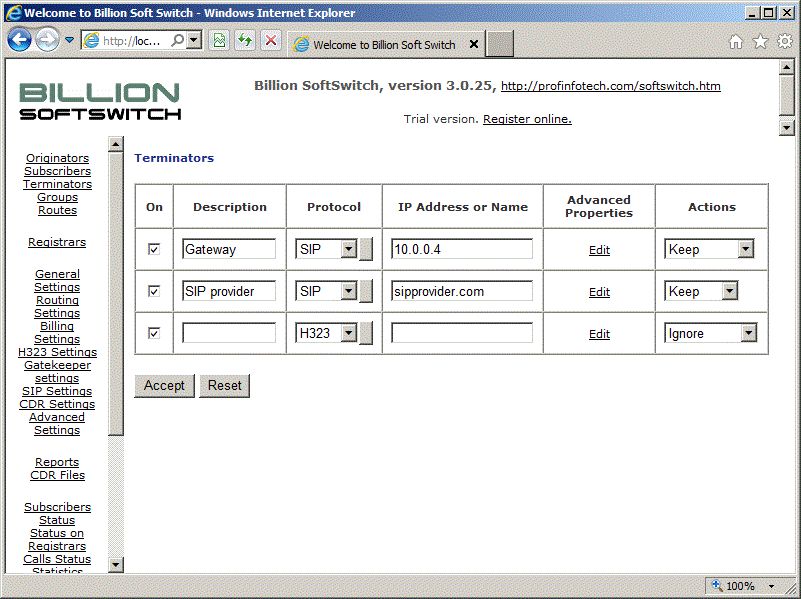Open the recent pages dropdown arrow

point(69,40)
